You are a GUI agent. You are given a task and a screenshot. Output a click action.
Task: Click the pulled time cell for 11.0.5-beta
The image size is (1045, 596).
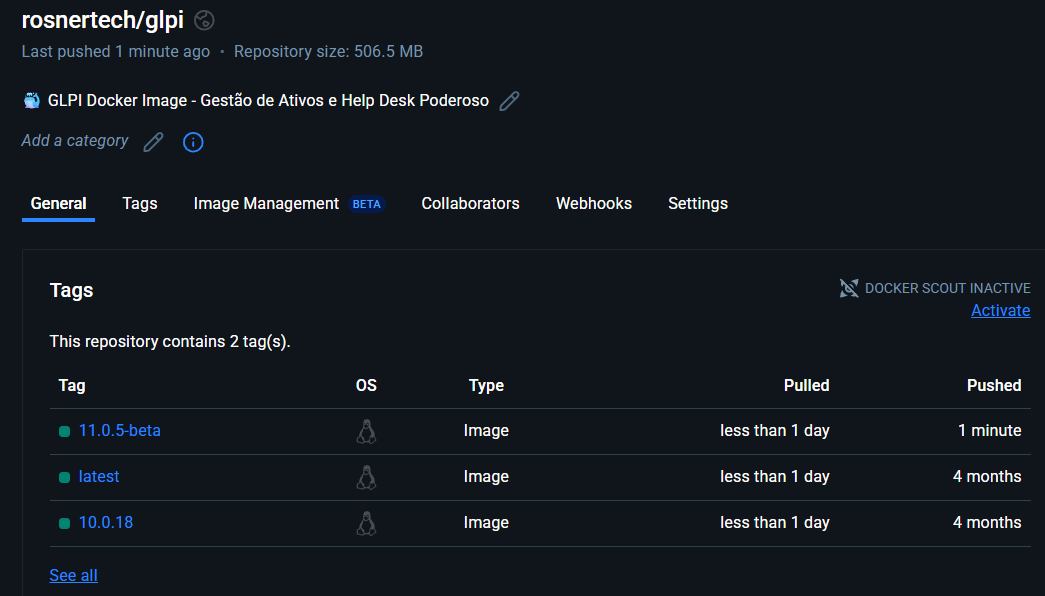coord(775,431)
